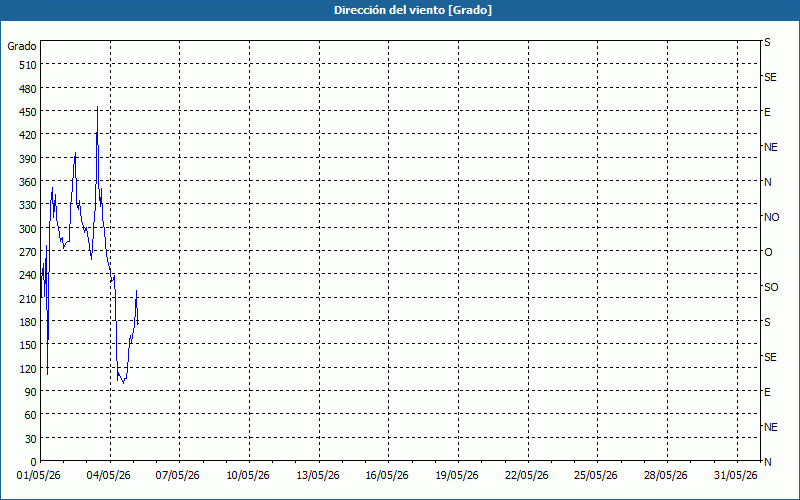Click compass label 'S' on the 180 gridline

pos(767,322)
